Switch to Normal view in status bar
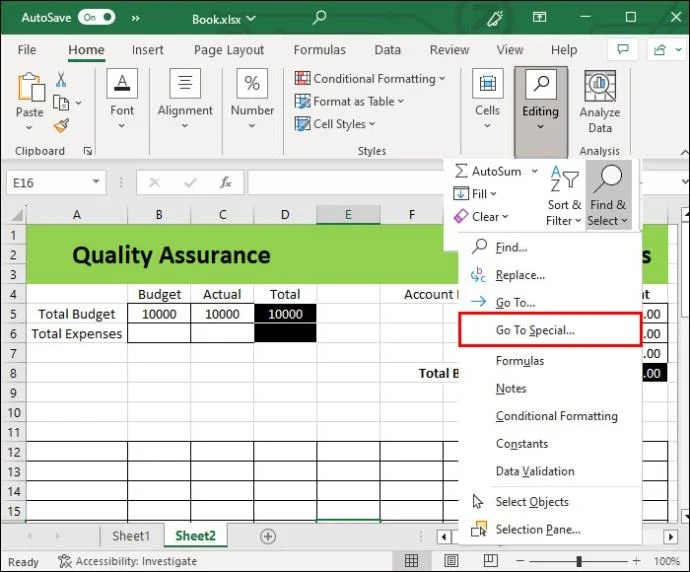The height and width of the screenshot is (572, 690). [411, 562]
